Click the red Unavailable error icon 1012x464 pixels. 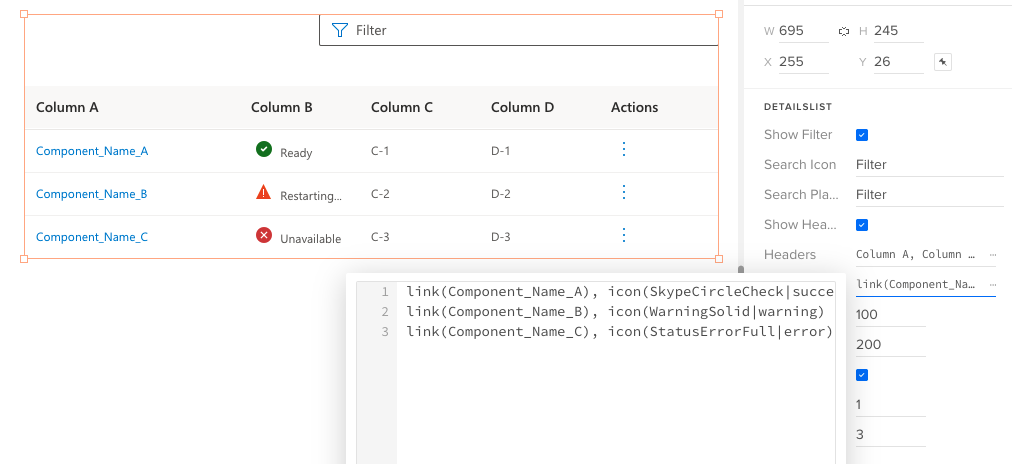(264, 235)
